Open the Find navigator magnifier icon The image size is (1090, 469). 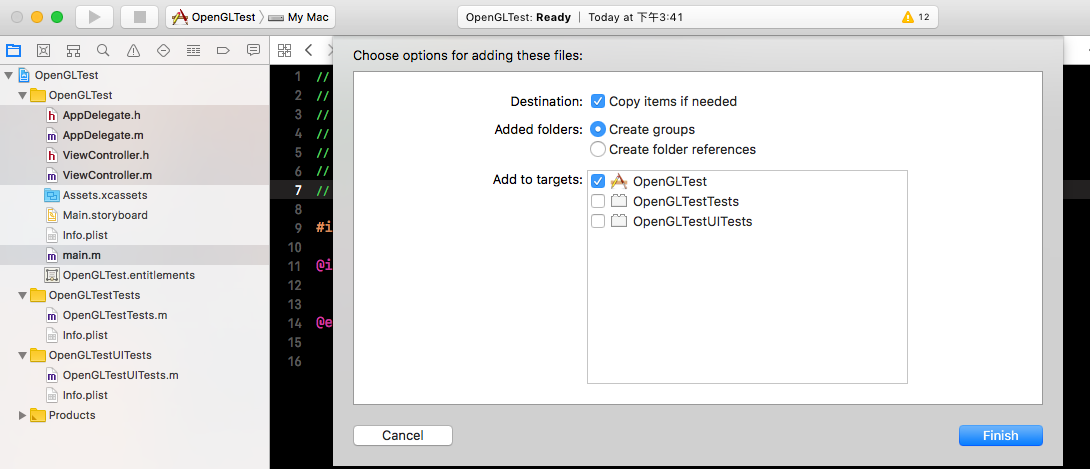pos(103,50)
